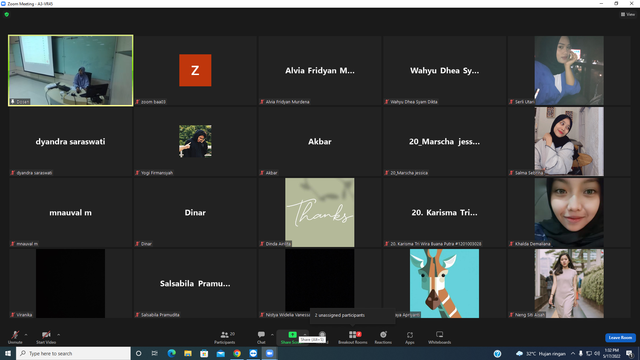
Task: Click the blue help icon in tray
Action: 497,353
